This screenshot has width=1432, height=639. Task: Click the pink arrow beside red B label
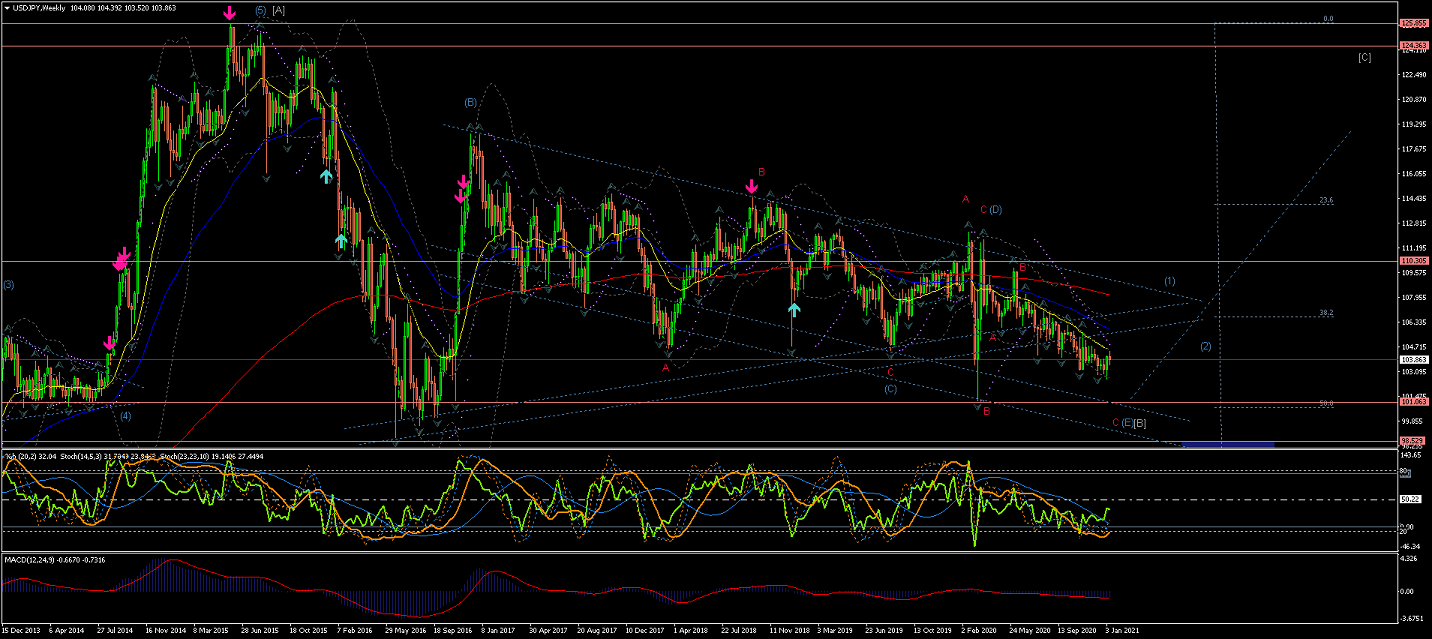click(752, 186)
